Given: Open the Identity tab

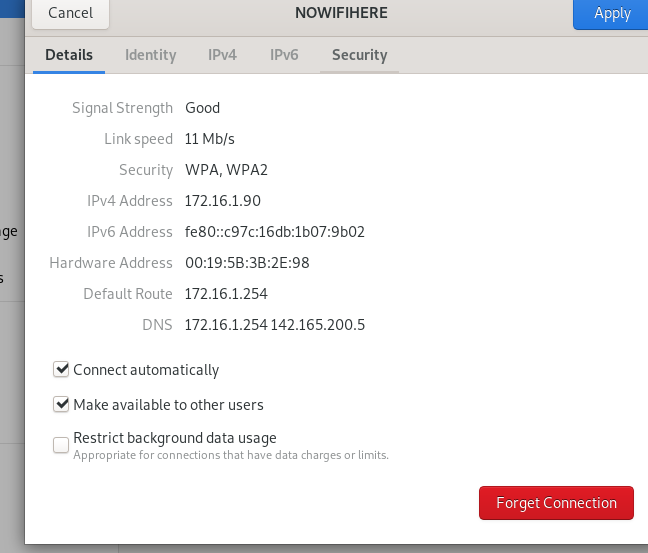Looking at the screenshot, I should 150,55.
